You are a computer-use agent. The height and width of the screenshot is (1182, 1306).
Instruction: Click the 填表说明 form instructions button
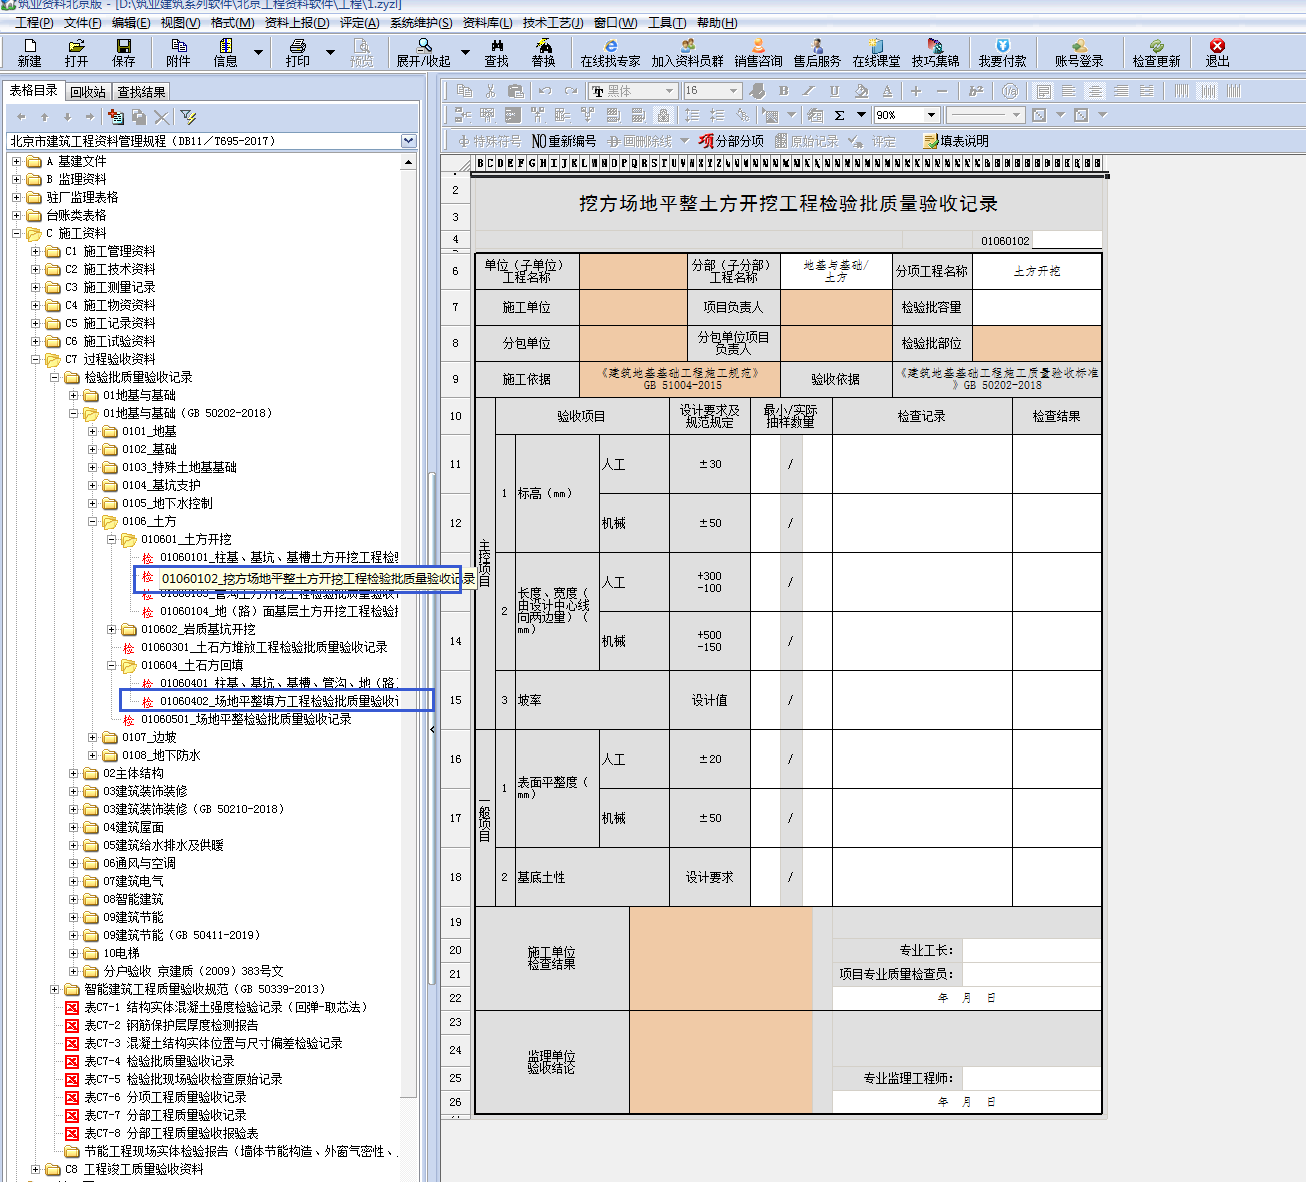click(x=956, y=141)
